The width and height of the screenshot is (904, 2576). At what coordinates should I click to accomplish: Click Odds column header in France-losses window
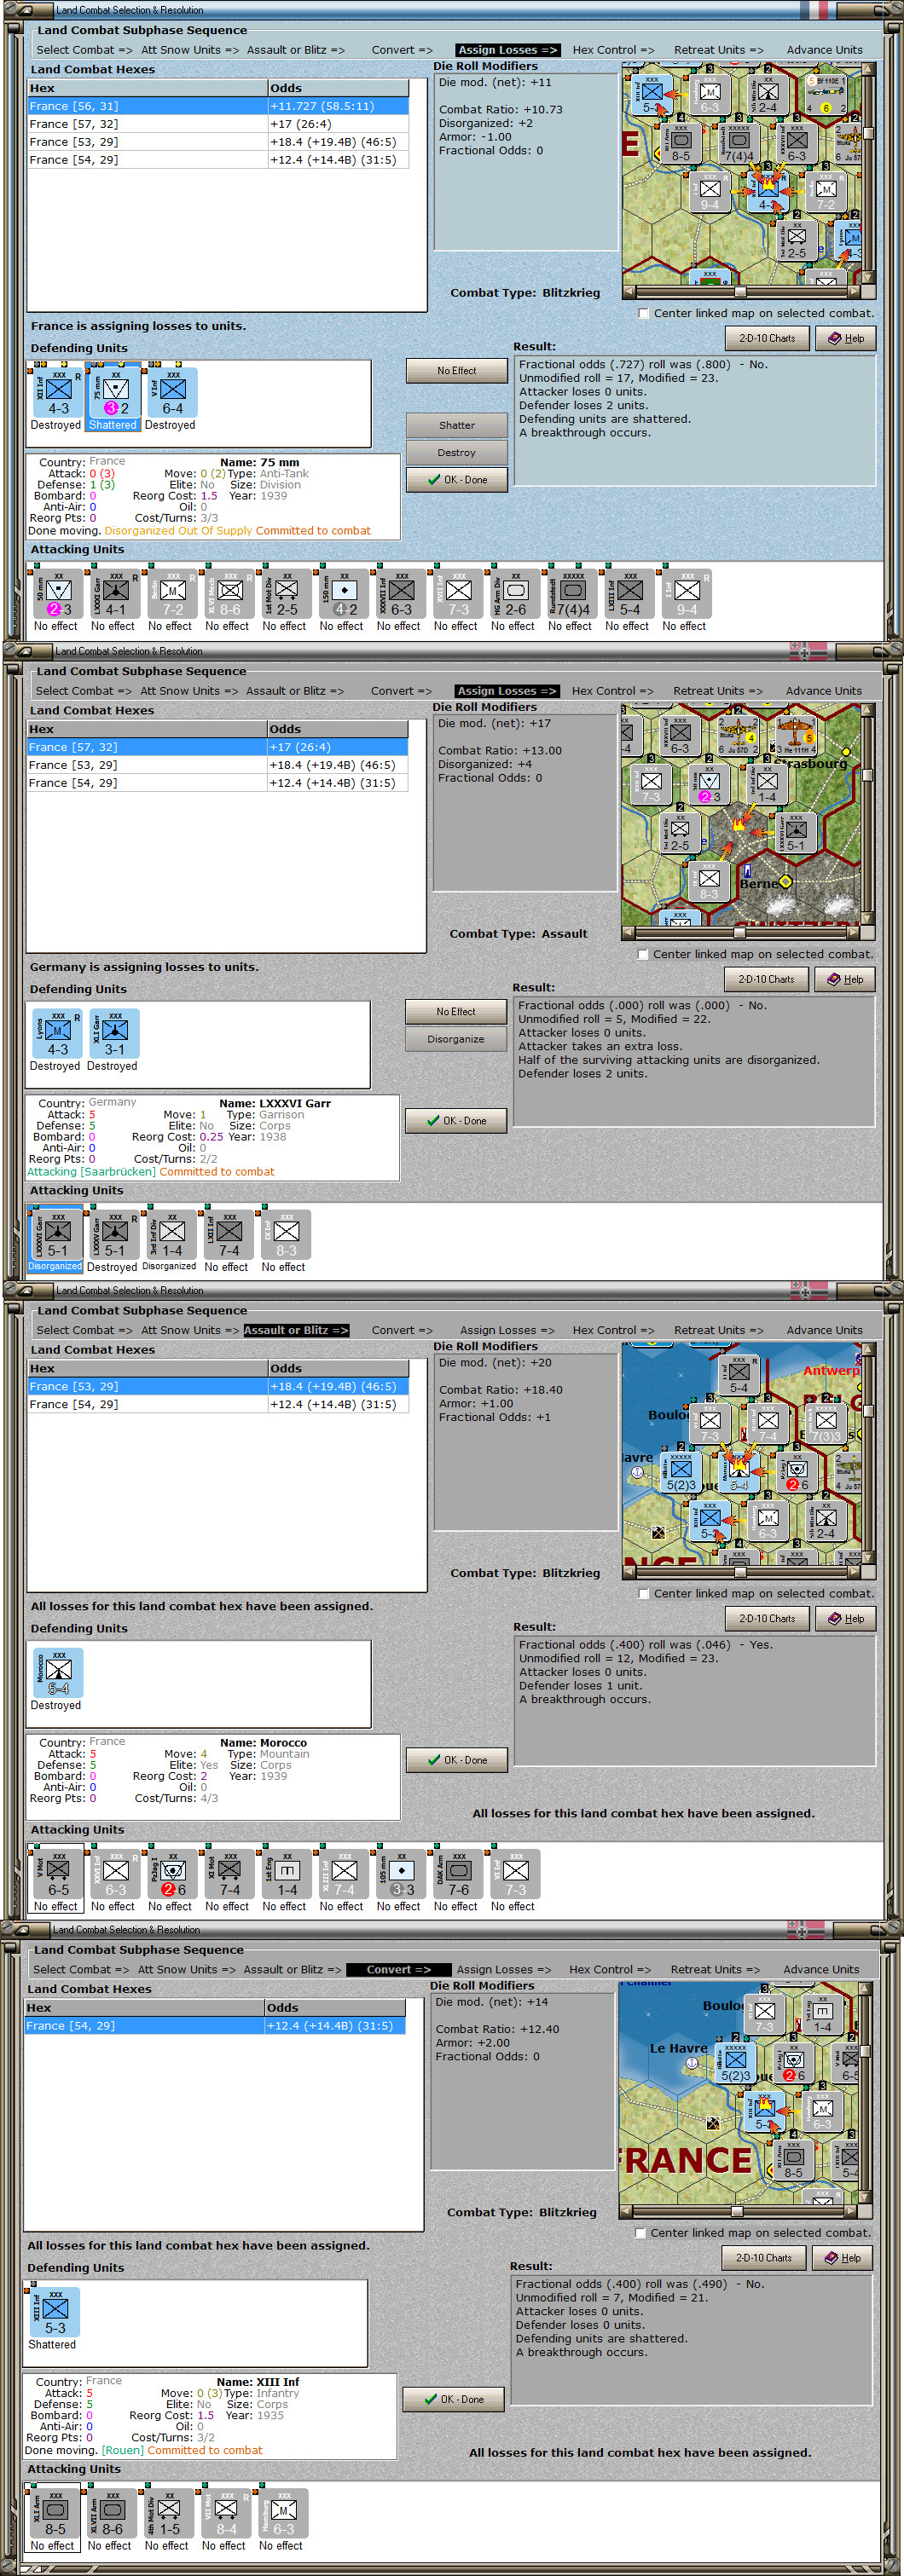pyautogui.click(x=338, y=88)
